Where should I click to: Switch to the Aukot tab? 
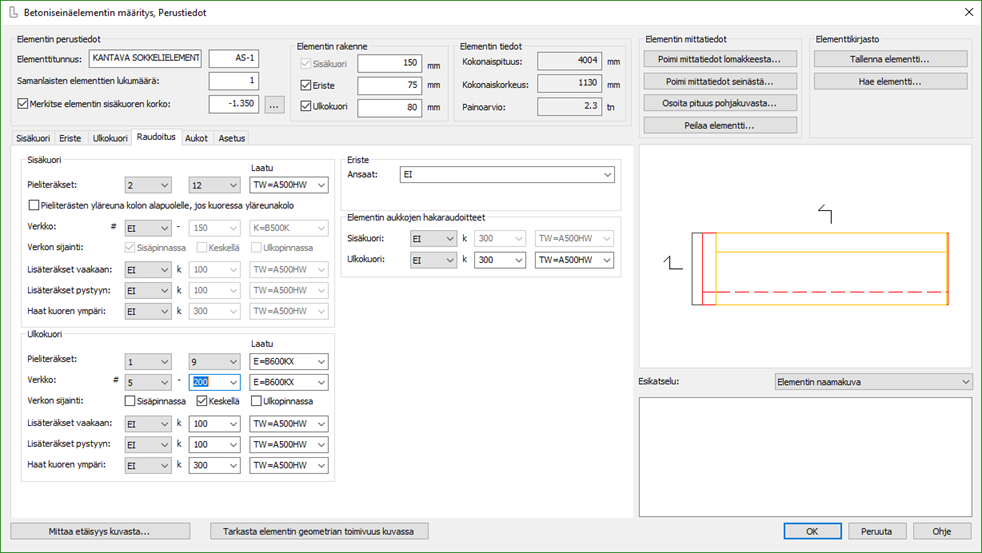pyautogui.click(x=196, y=137)
